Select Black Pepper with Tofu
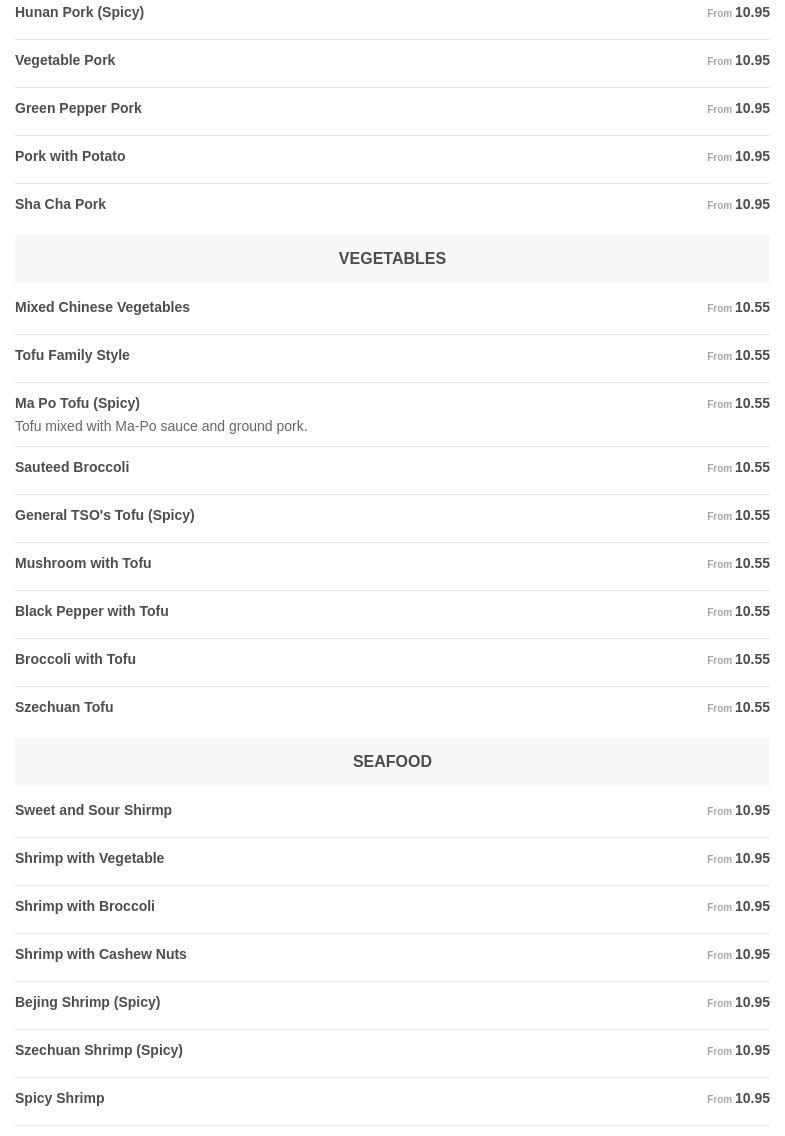The image size is (785, 1136). click(x=91, y=612)
